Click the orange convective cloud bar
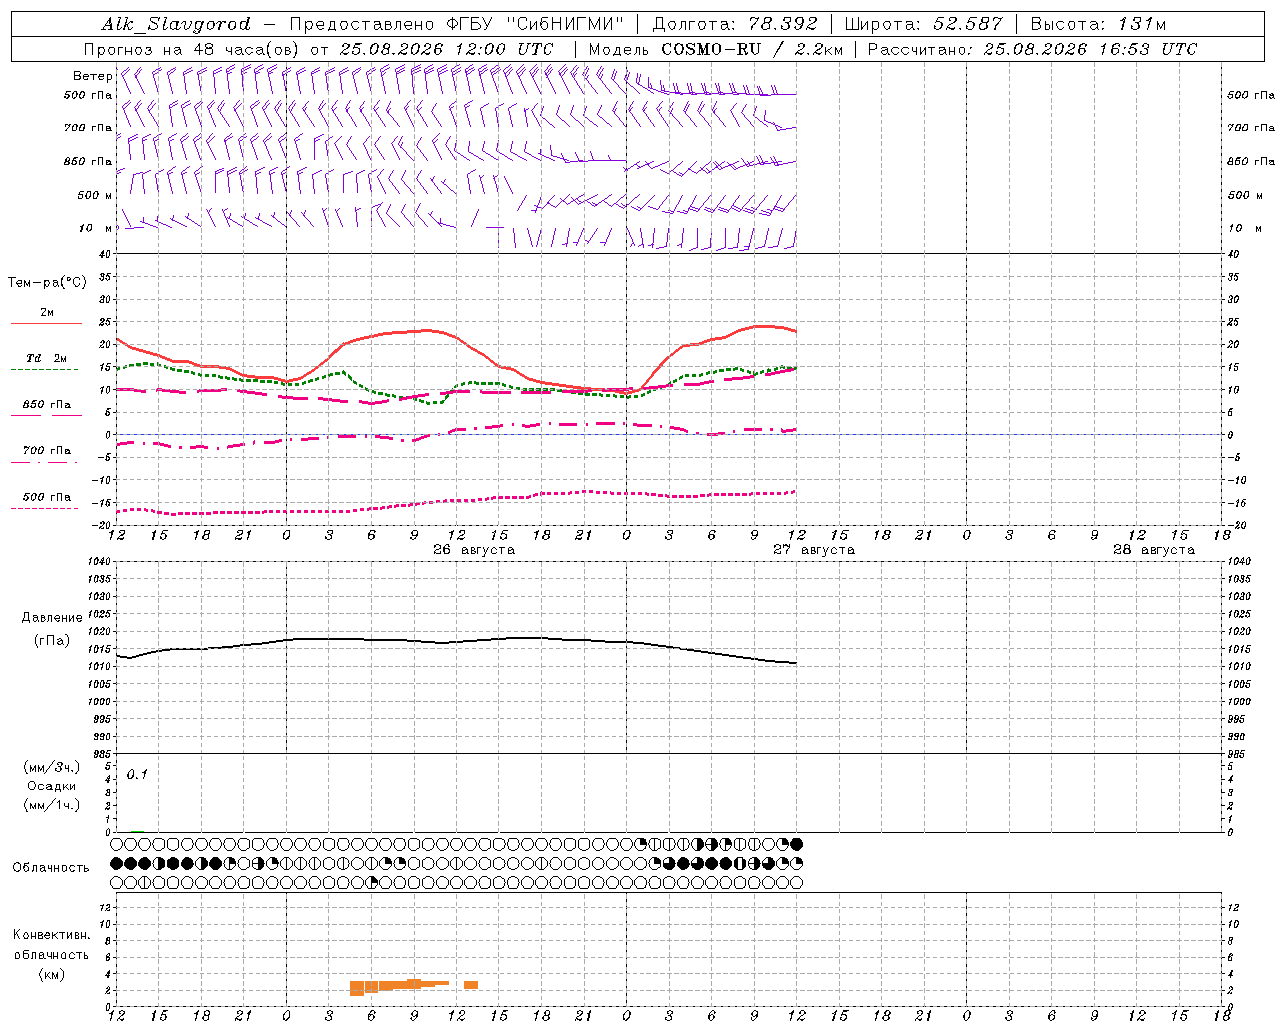Image resolution: width=1280 pixels, height=1024 pixels. 399,986
